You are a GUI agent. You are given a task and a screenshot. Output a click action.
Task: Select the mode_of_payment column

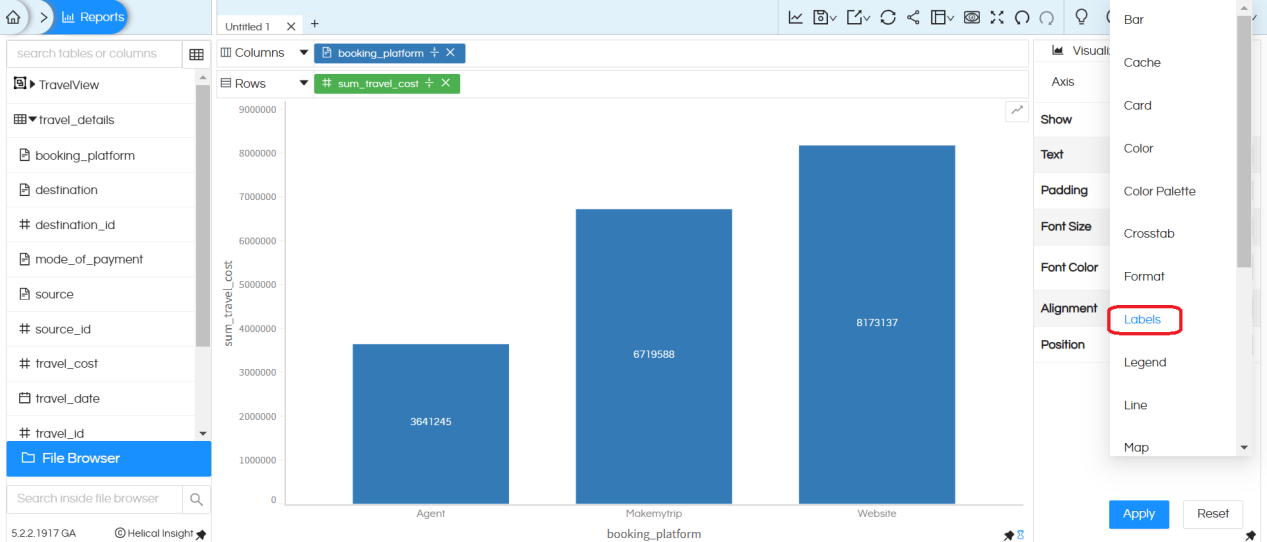89,259
